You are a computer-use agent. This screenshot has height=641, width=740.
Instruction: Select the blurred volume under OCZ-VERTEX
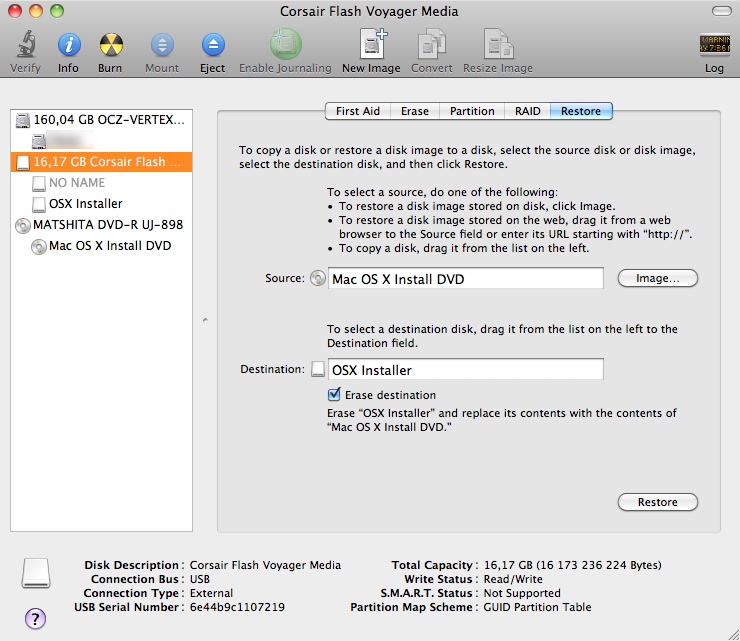coord(101,141)
